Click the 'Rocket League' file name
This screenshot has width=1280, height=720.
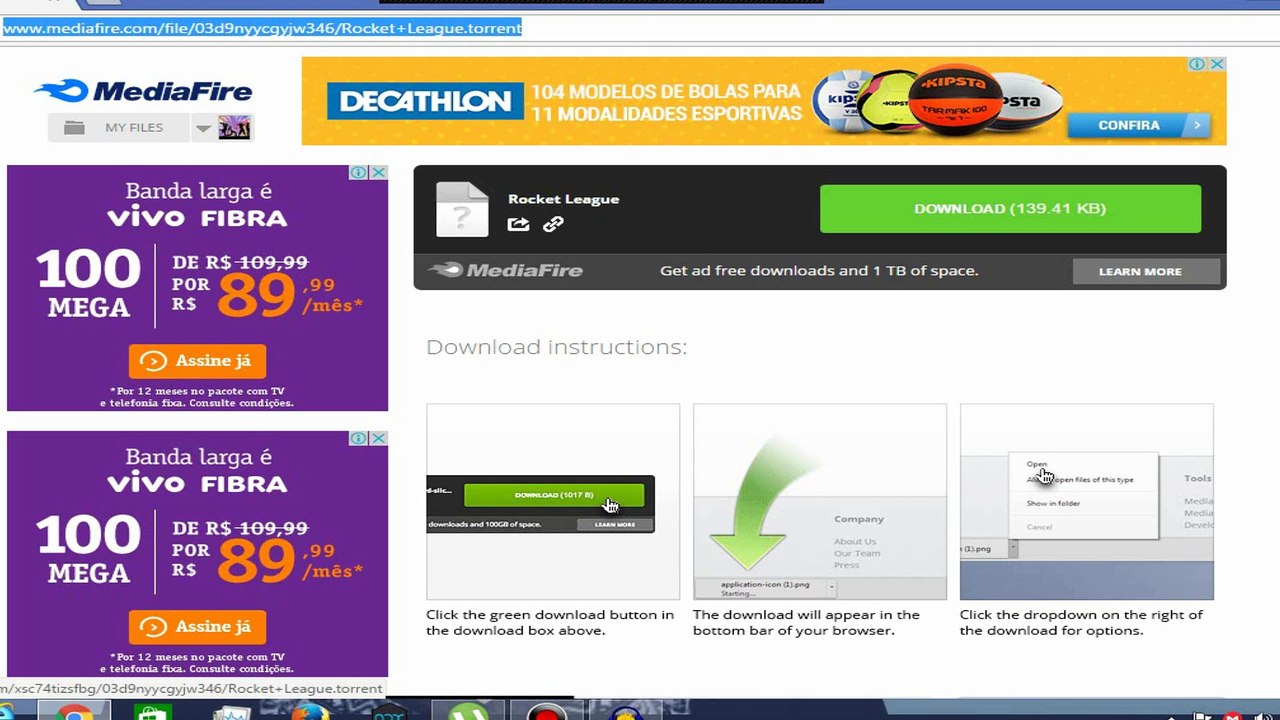point(563,199)
